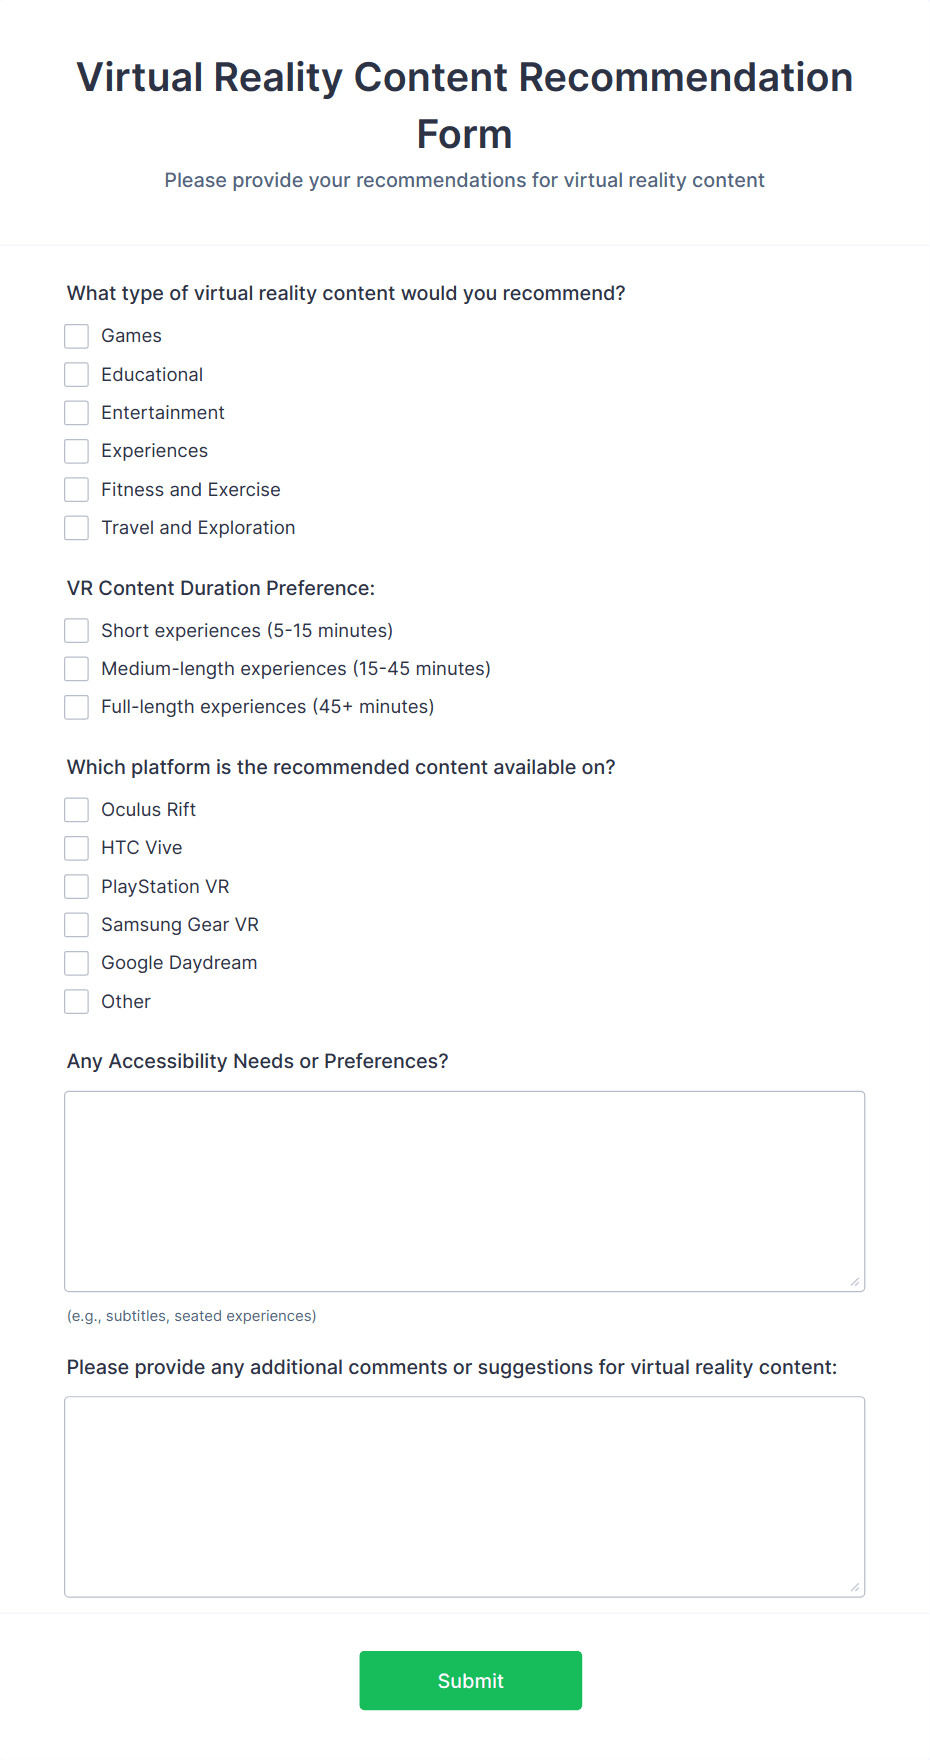Click the accessibility example hint text
Screen dimensions: 930x1760
click(x=190, y=1315)
